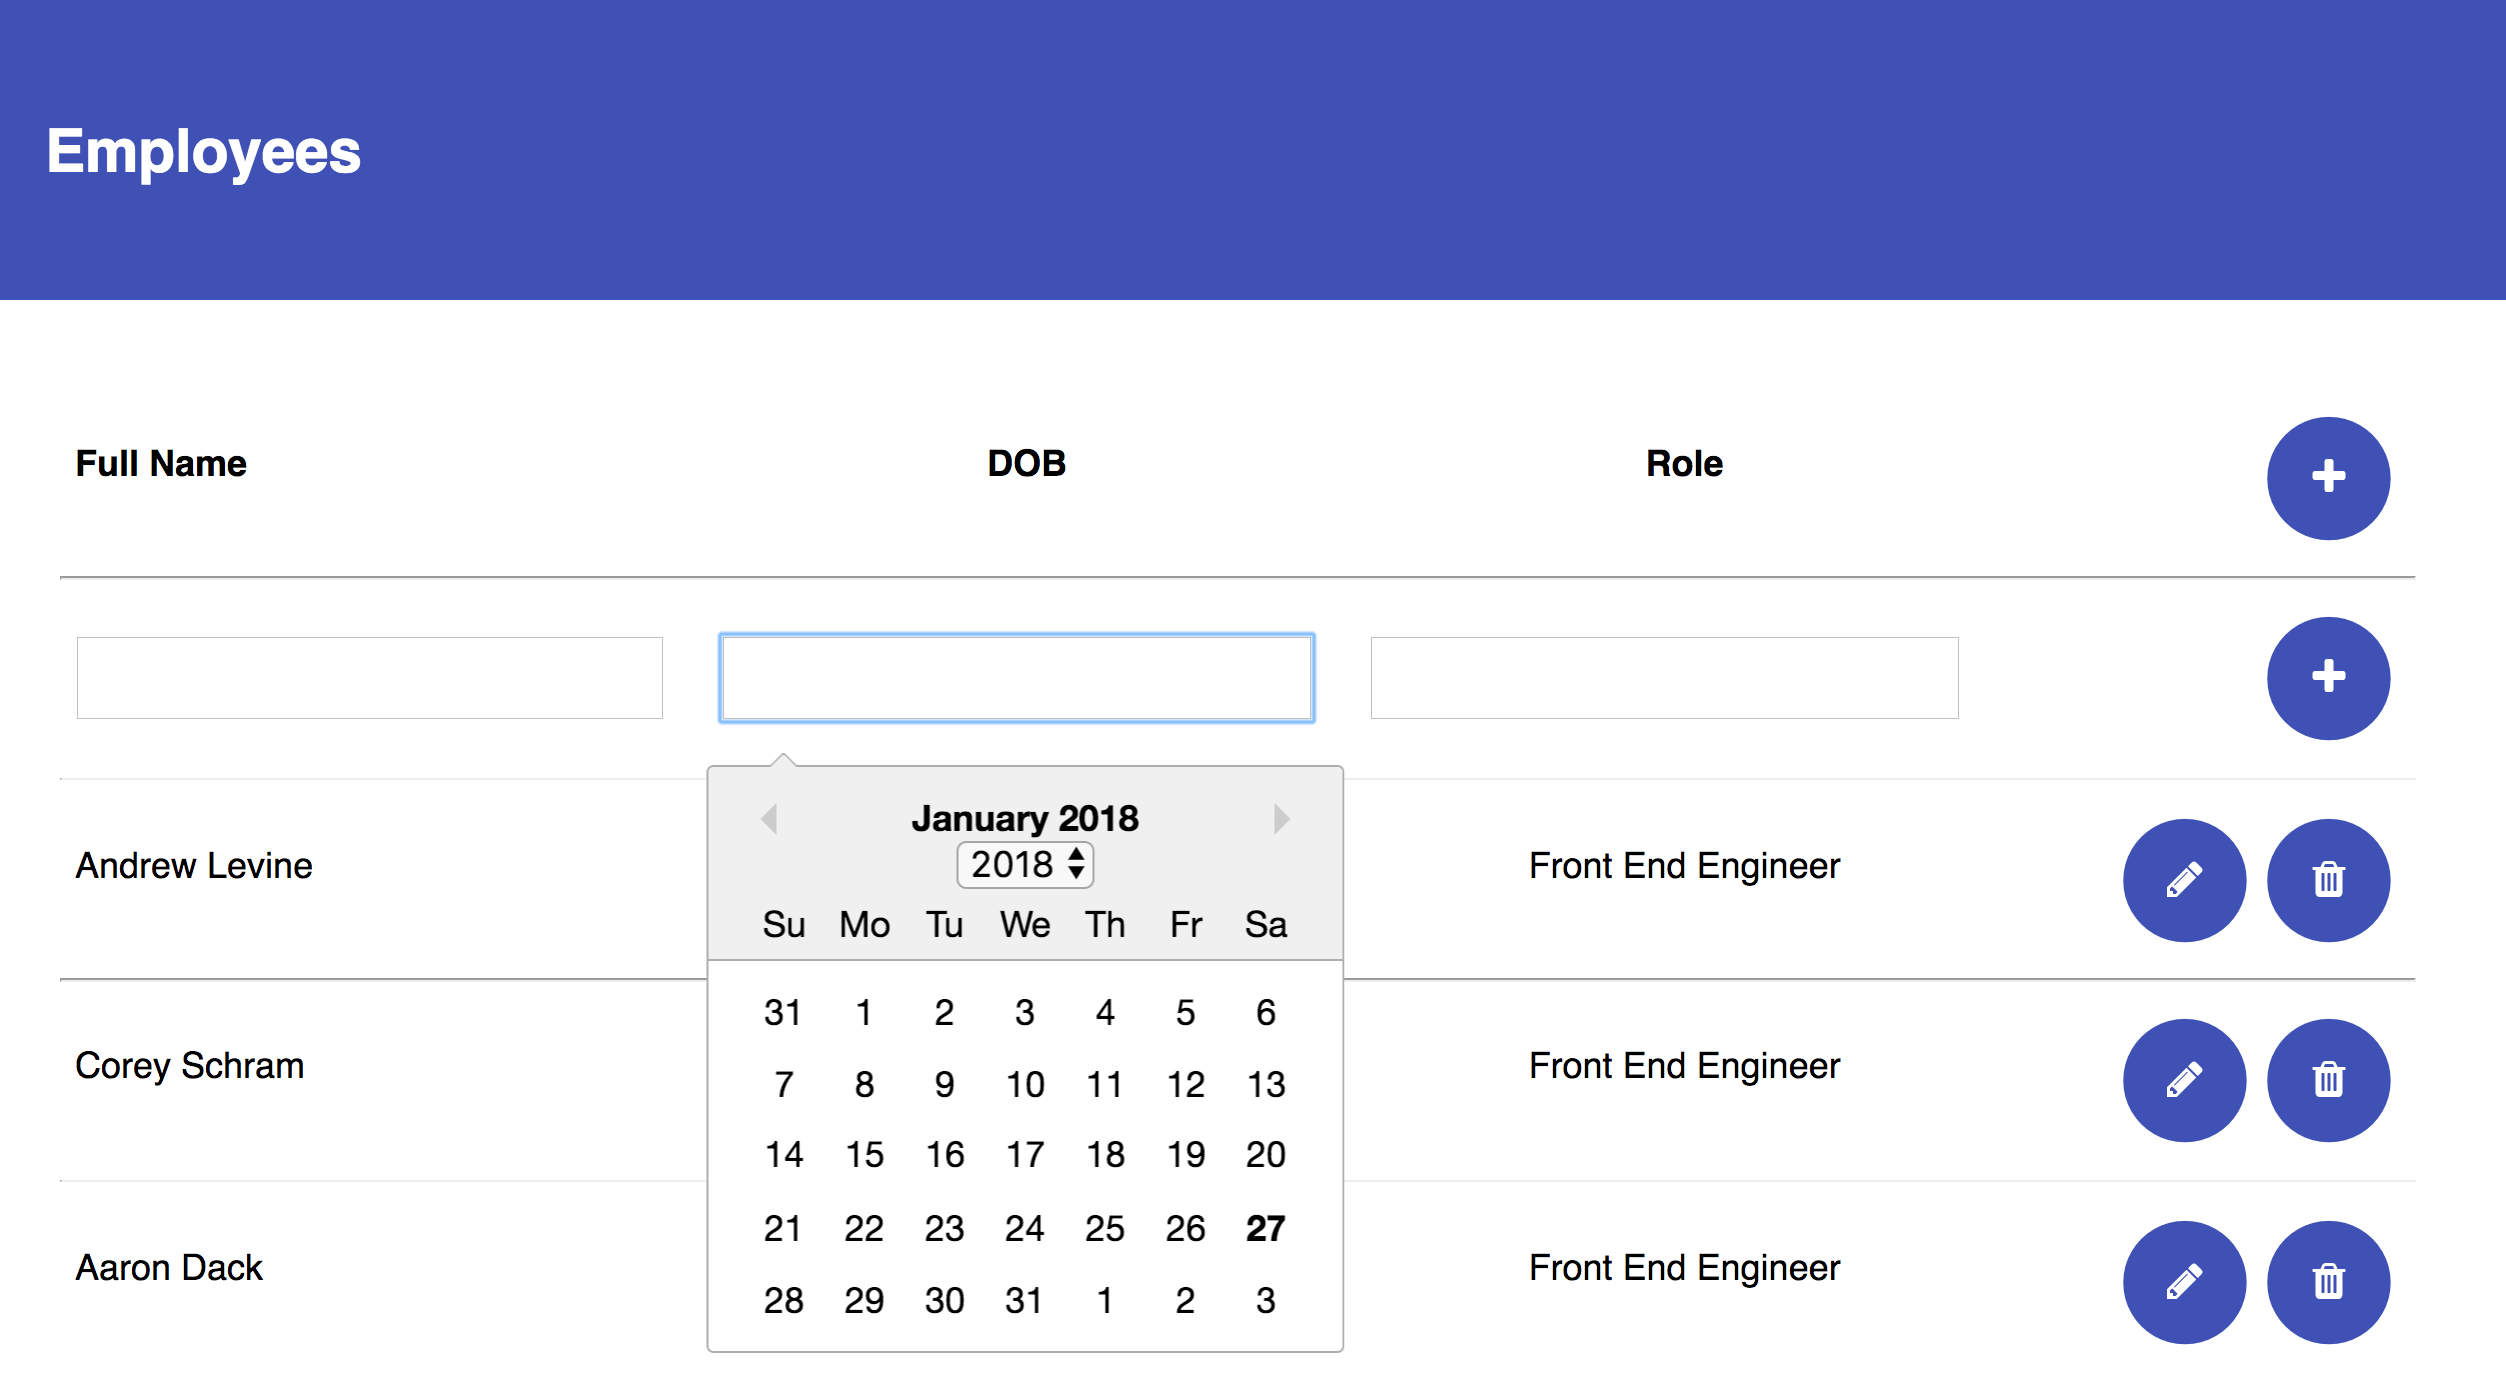Click the Employees page title

point(204,152)
